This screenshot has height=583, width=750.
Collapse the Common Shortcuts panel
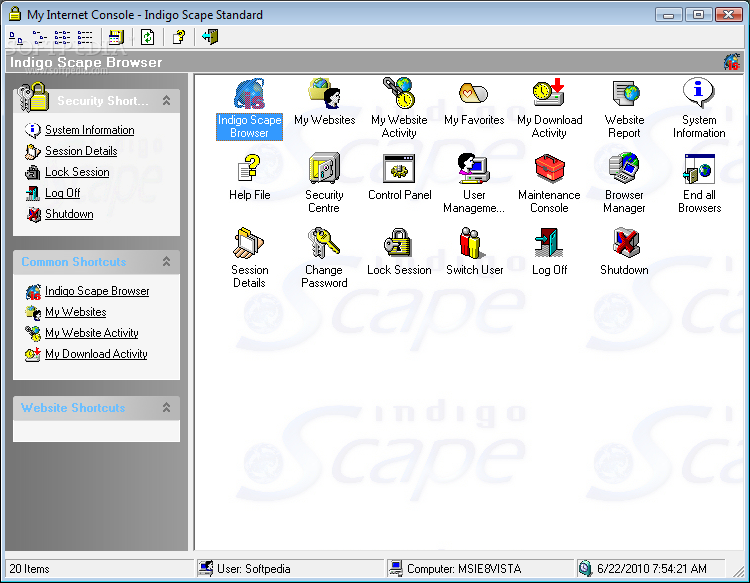[x=166, y=262]
